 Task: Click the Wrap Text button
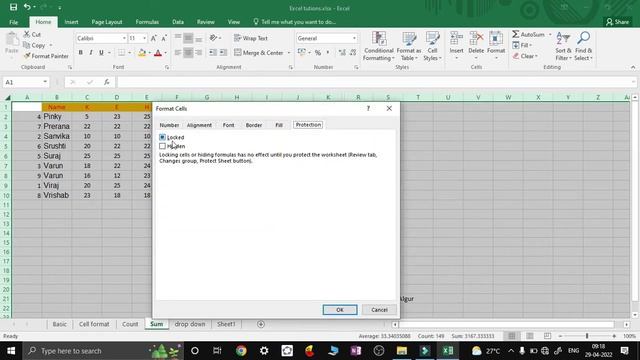pyautogui.click(x=251, y=38)
